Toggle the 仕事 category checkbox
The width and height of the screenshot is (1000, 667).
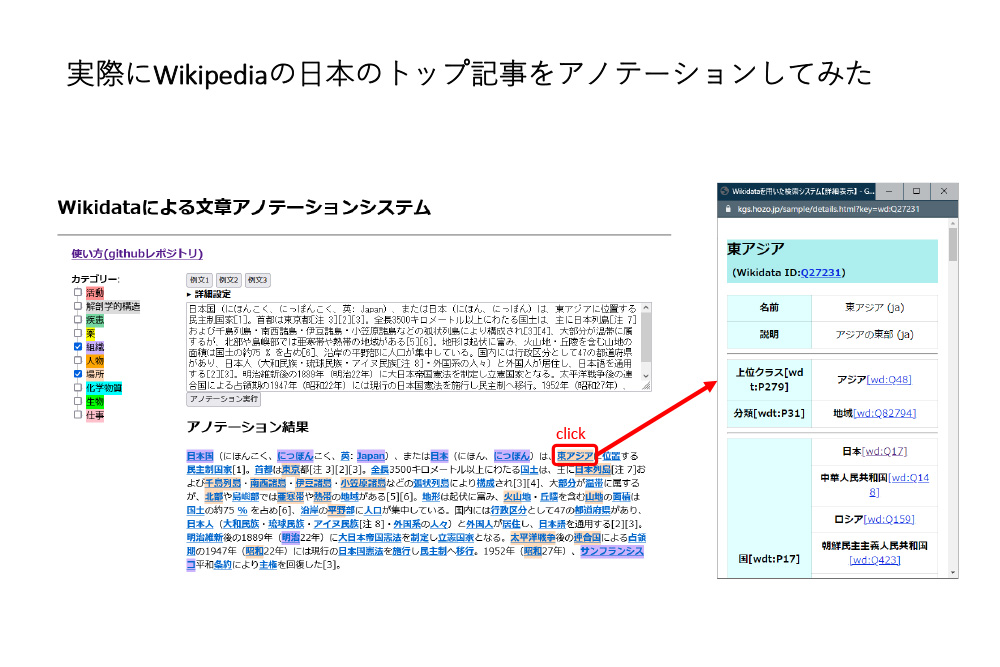click(x=78, y=414)
